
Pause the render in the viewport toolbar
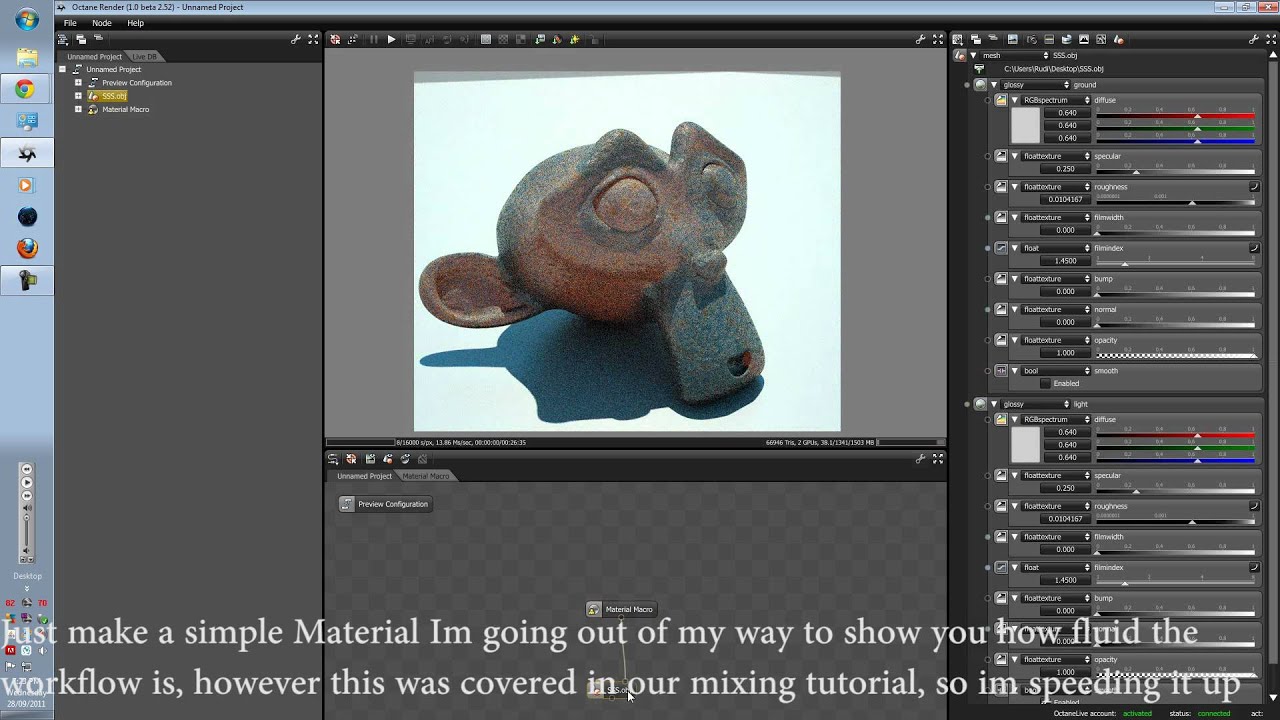[374, 39]
